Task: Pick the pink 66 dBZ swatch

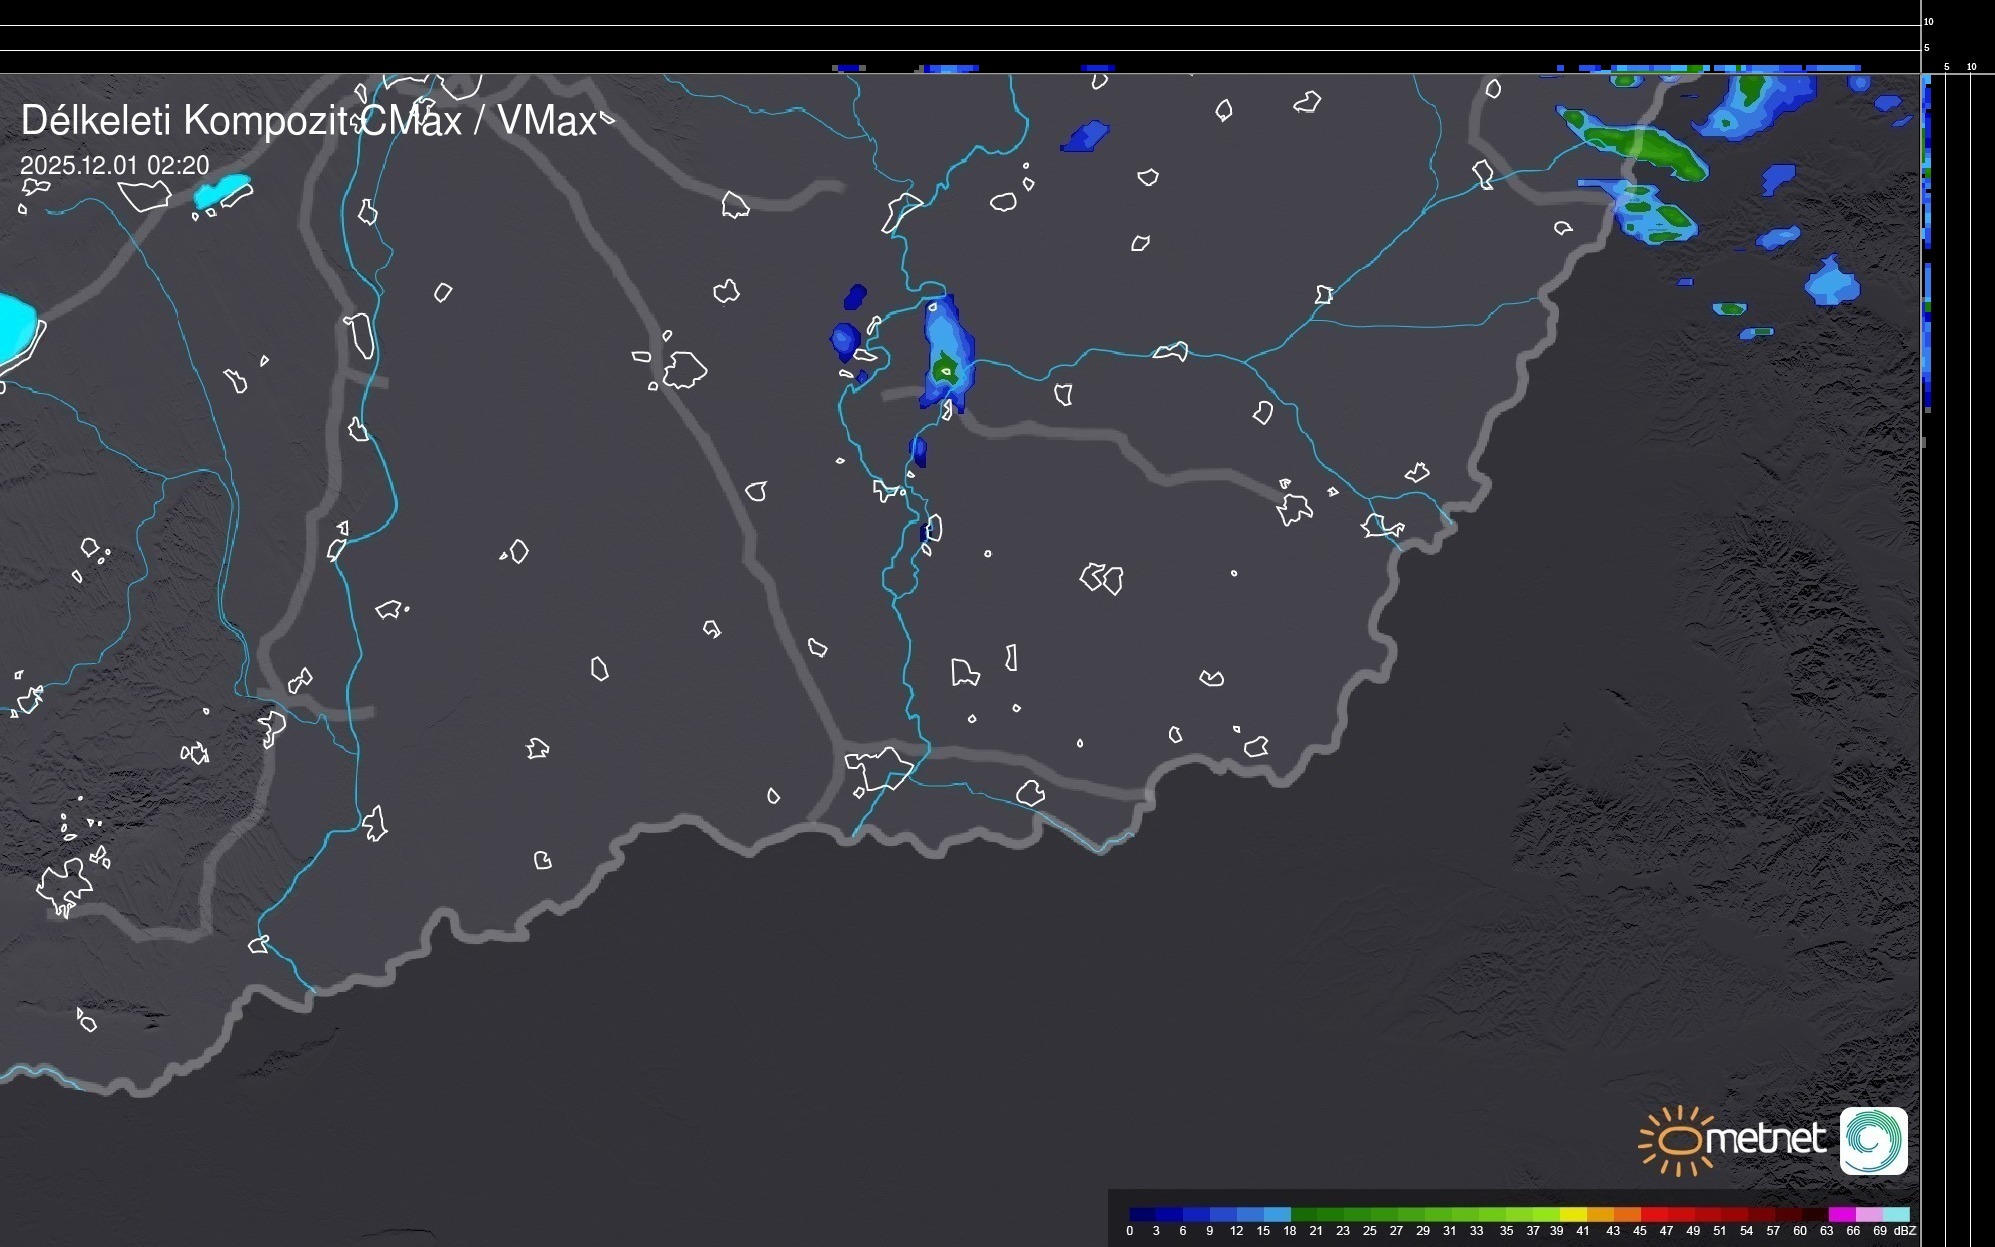Action: pyautogui.click(x=1868, y=1214)
